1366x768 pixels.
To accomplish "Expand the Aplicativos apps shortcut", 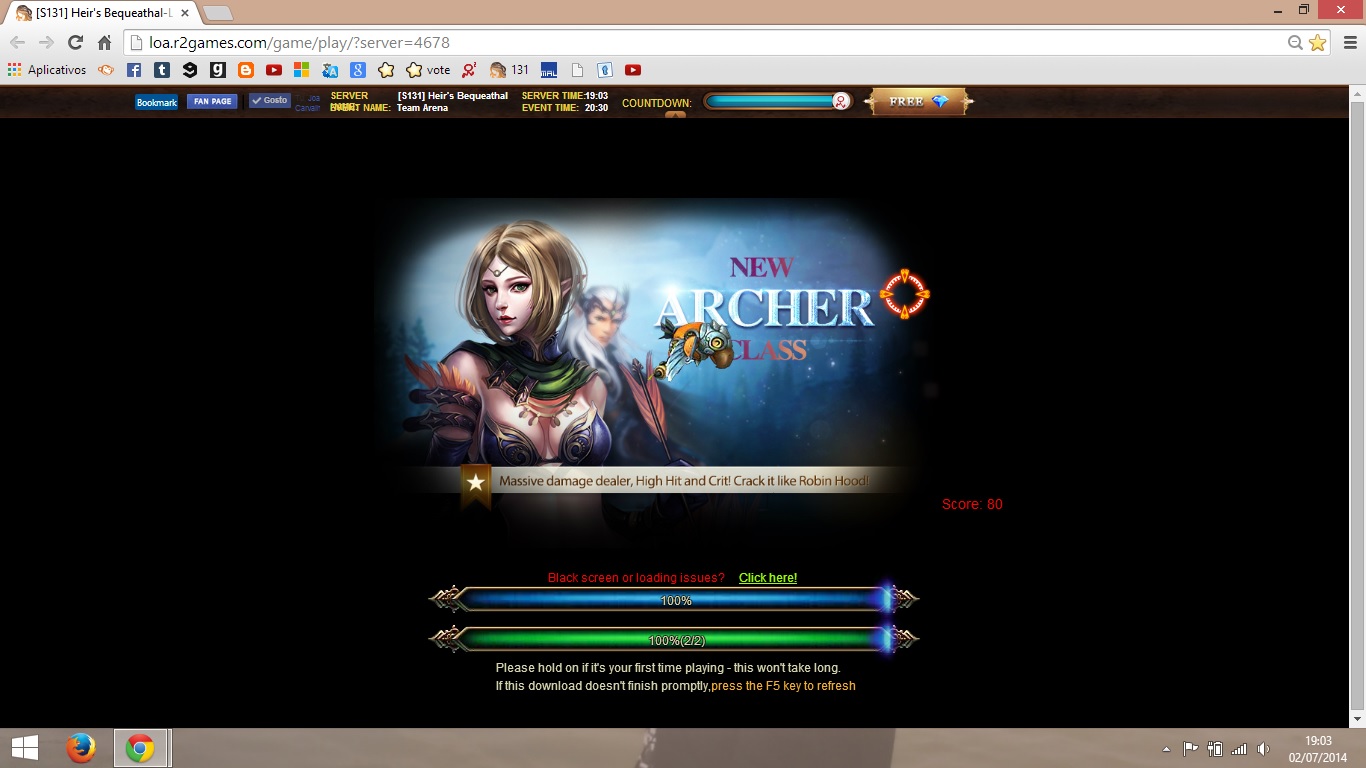I will 47,70.
